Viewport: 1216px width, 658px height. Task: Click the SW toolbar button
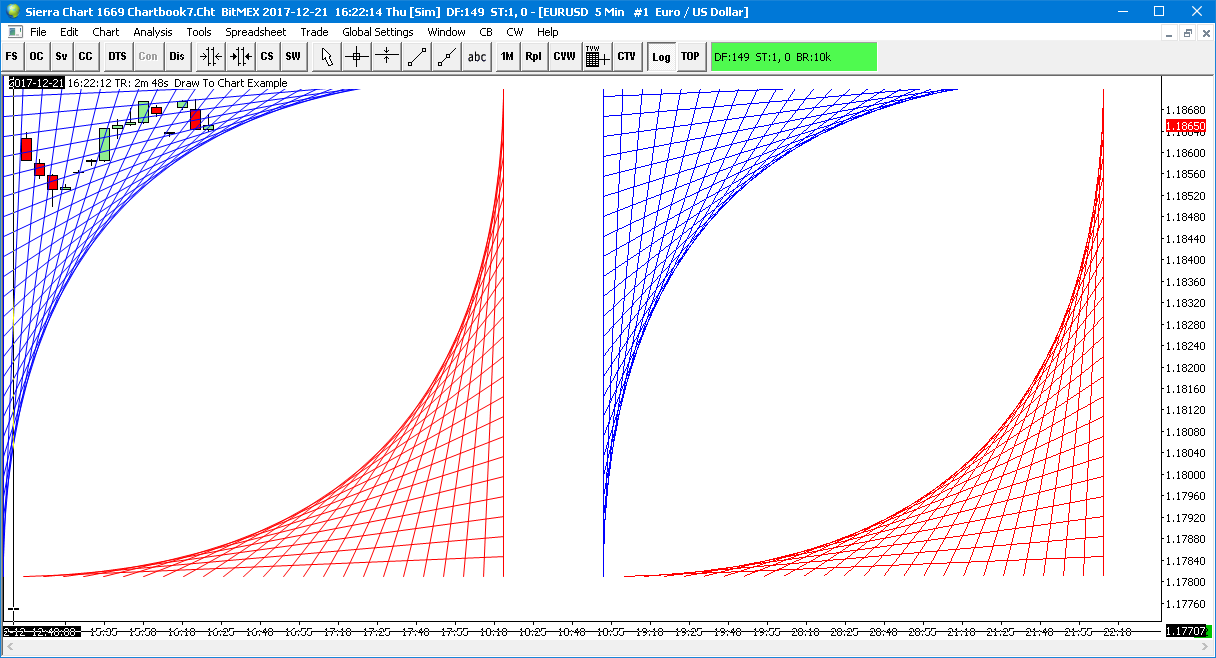(x=293, y=57)
